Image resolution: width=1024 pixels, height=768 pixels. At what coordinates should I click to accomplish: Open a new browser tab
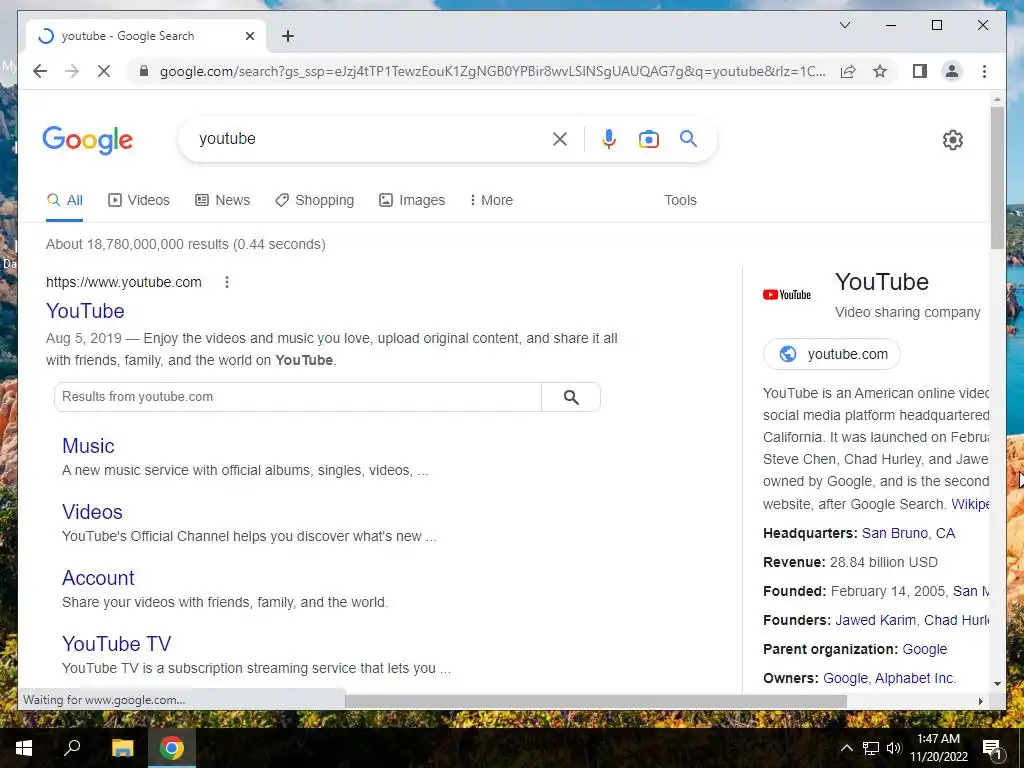pos(288,36)
